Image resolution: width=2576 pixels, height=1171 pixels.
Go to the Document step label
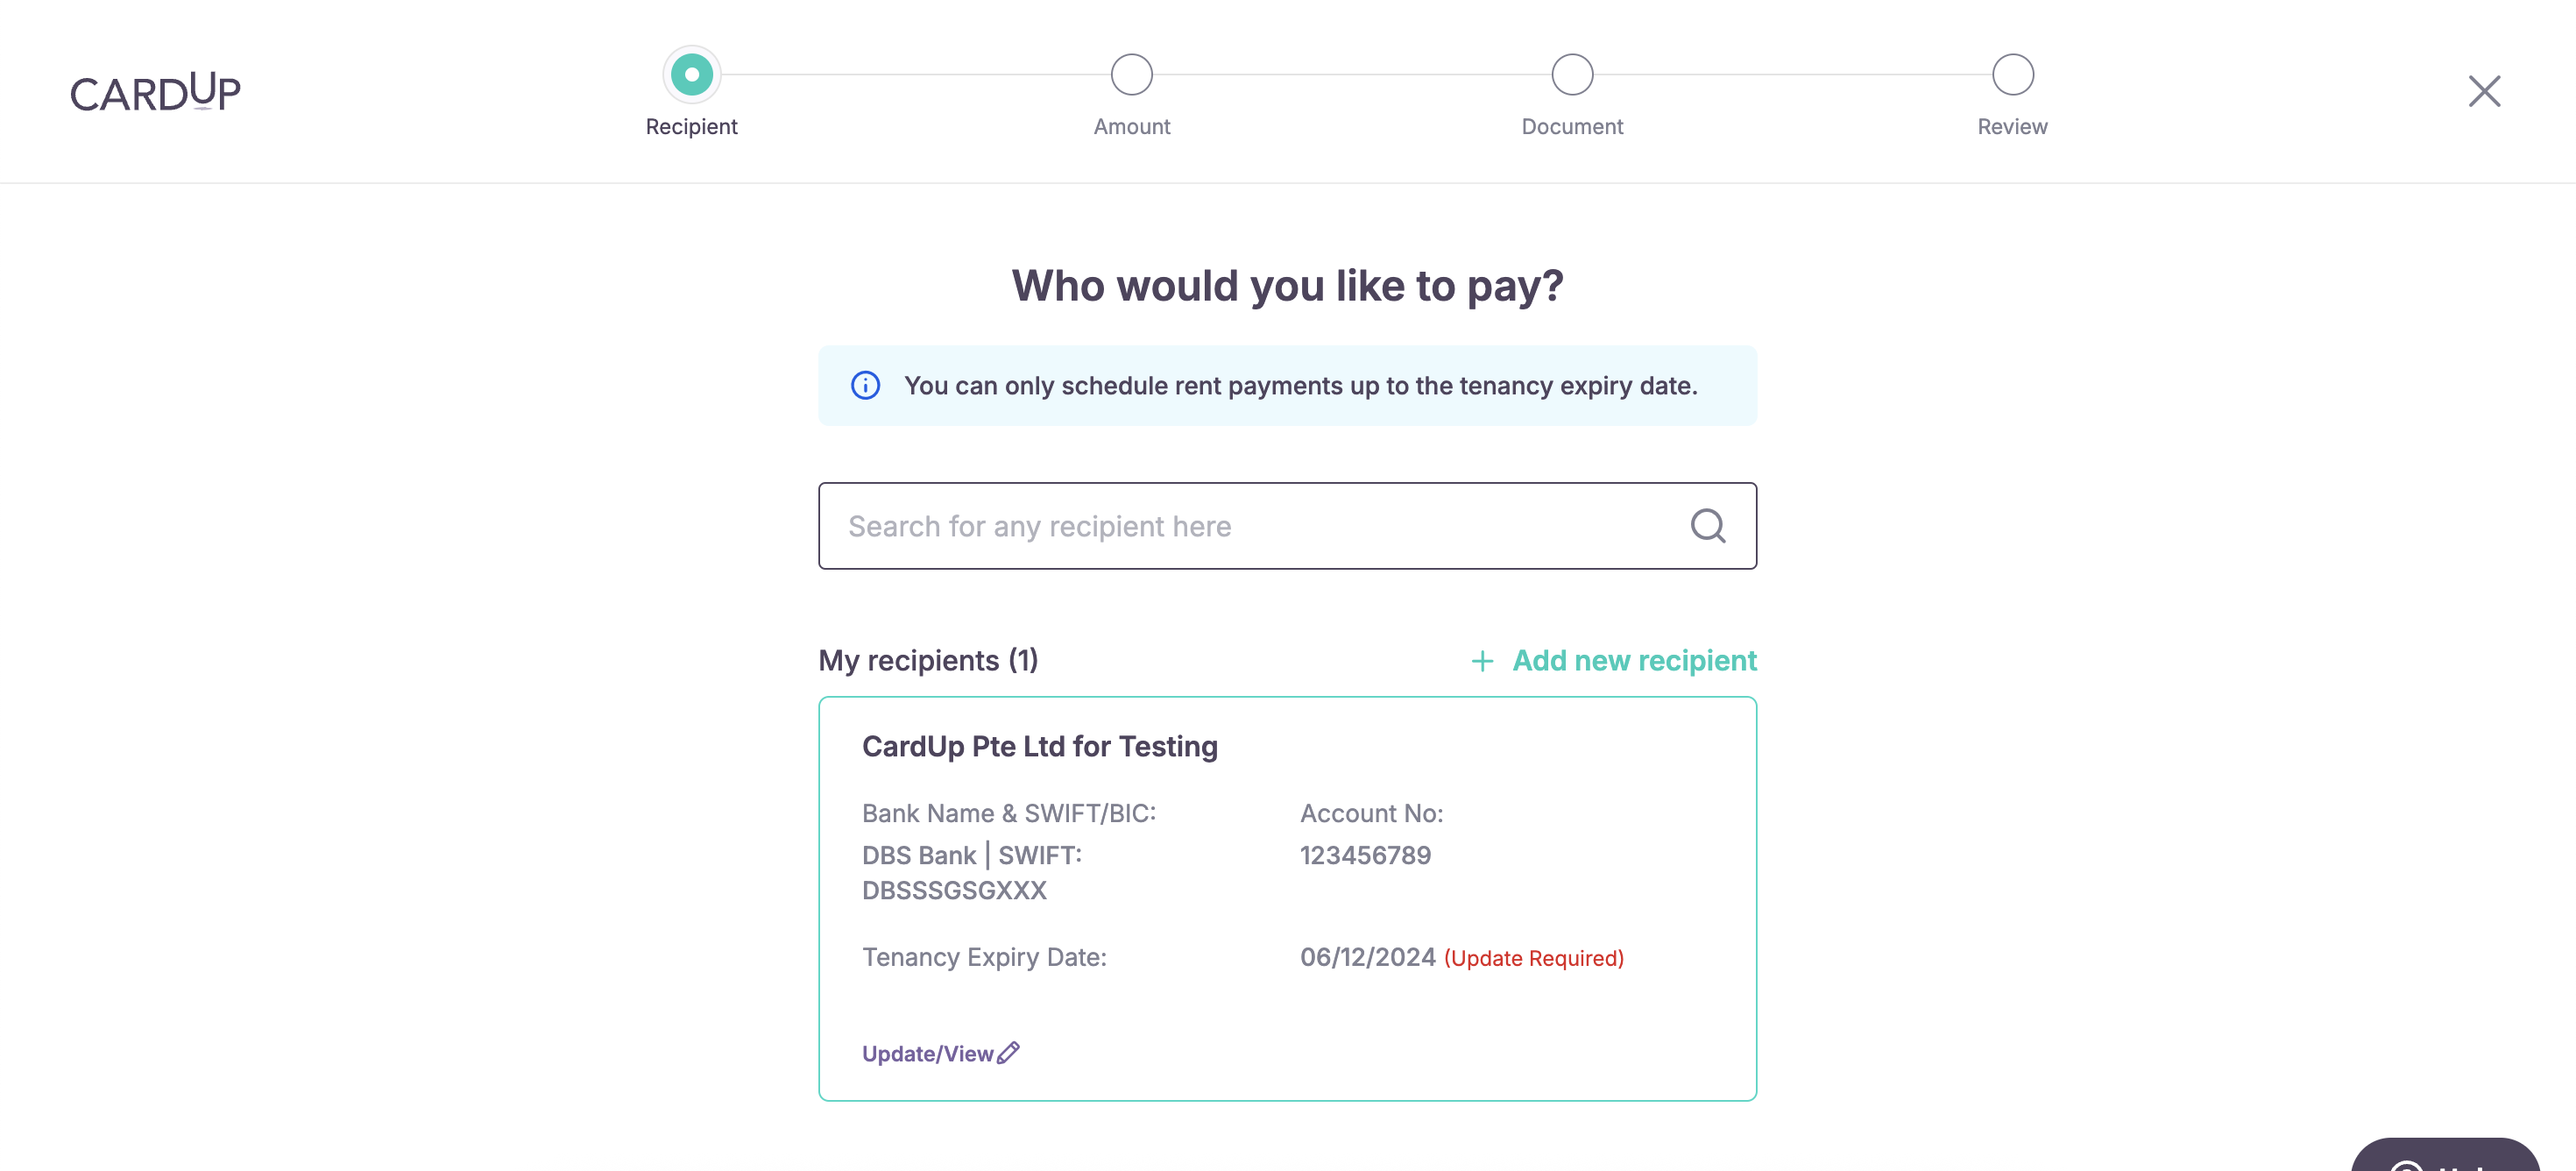(1572, 127)
